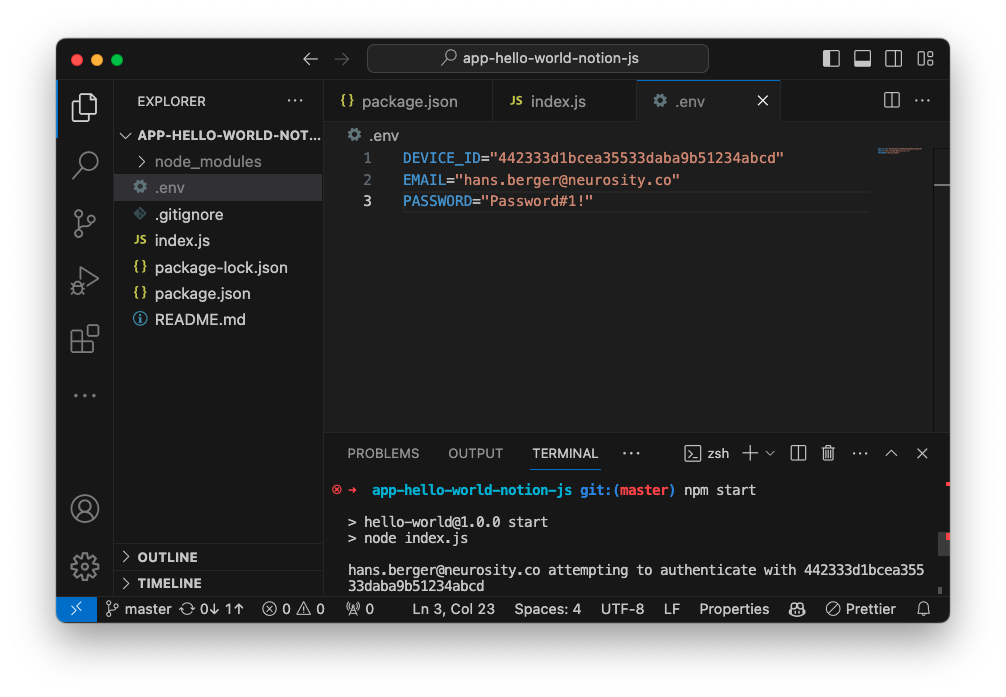Open the Run and Debug view

85,281
